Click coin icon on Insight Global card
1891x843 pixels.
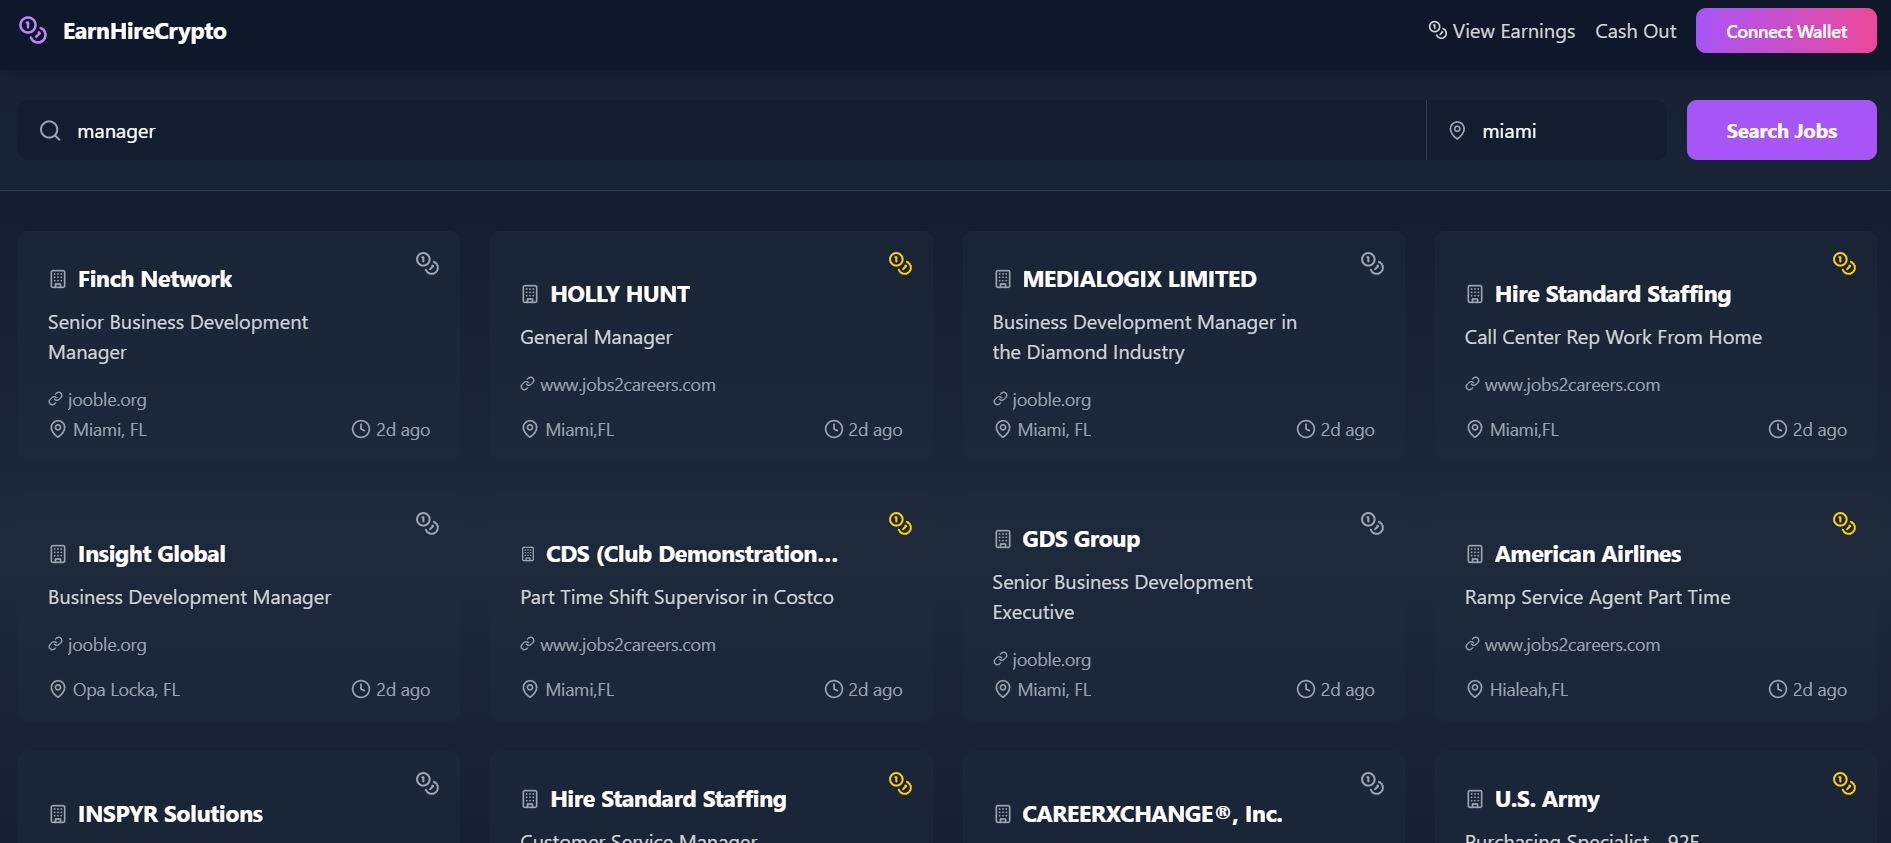[x=427, y=523]
